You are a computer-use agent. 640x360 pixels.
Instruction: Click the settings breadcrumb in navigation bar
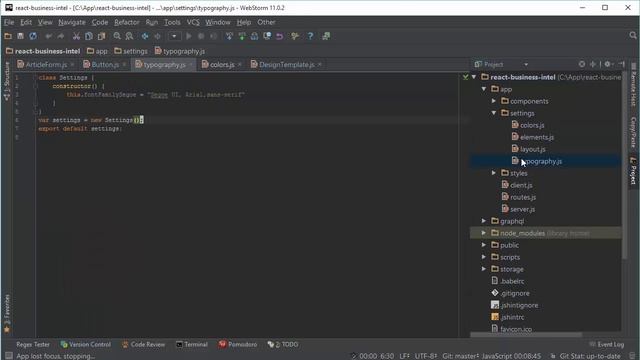(x=131, y=51)
